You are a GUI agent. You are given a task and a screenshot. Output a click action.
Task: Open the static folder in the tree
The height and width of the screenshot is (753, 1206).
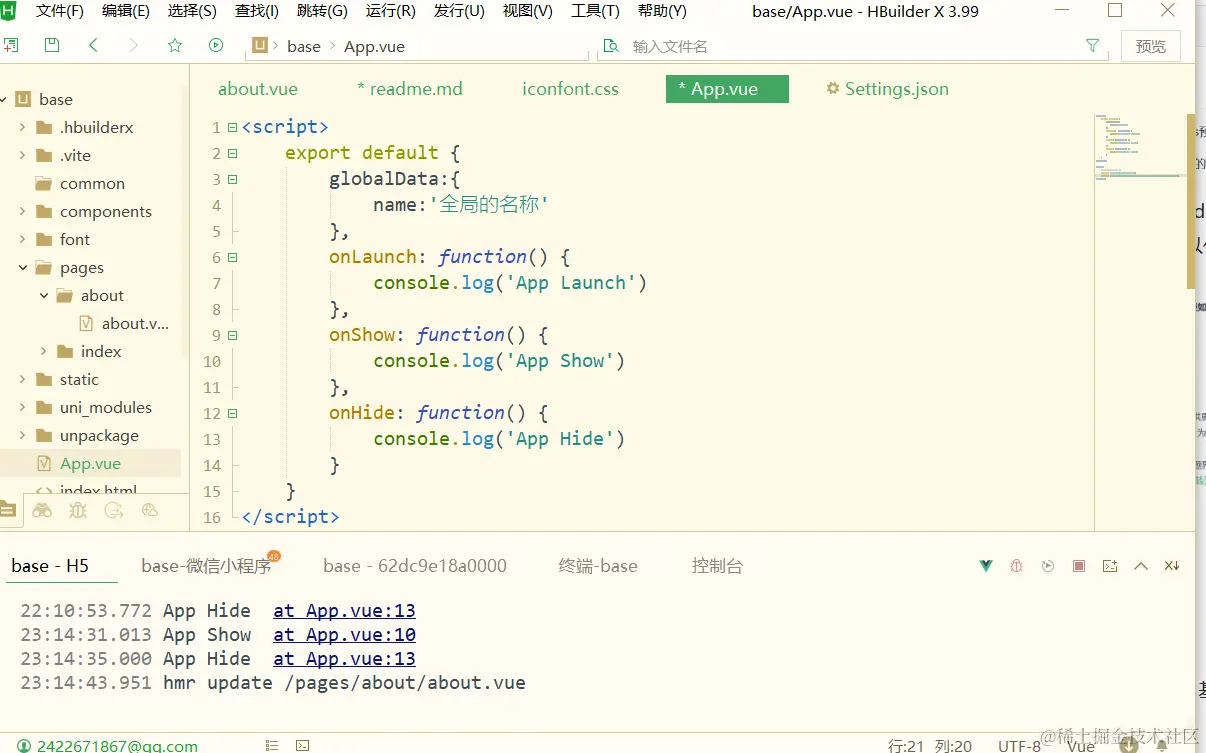tap(79, 379)
